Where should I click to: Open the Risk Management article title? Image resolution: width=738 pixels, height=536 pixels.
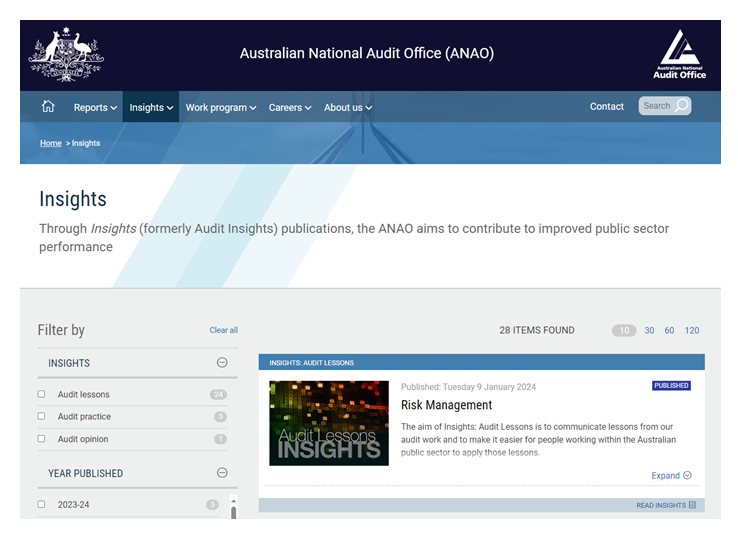(x=446, y=405)
